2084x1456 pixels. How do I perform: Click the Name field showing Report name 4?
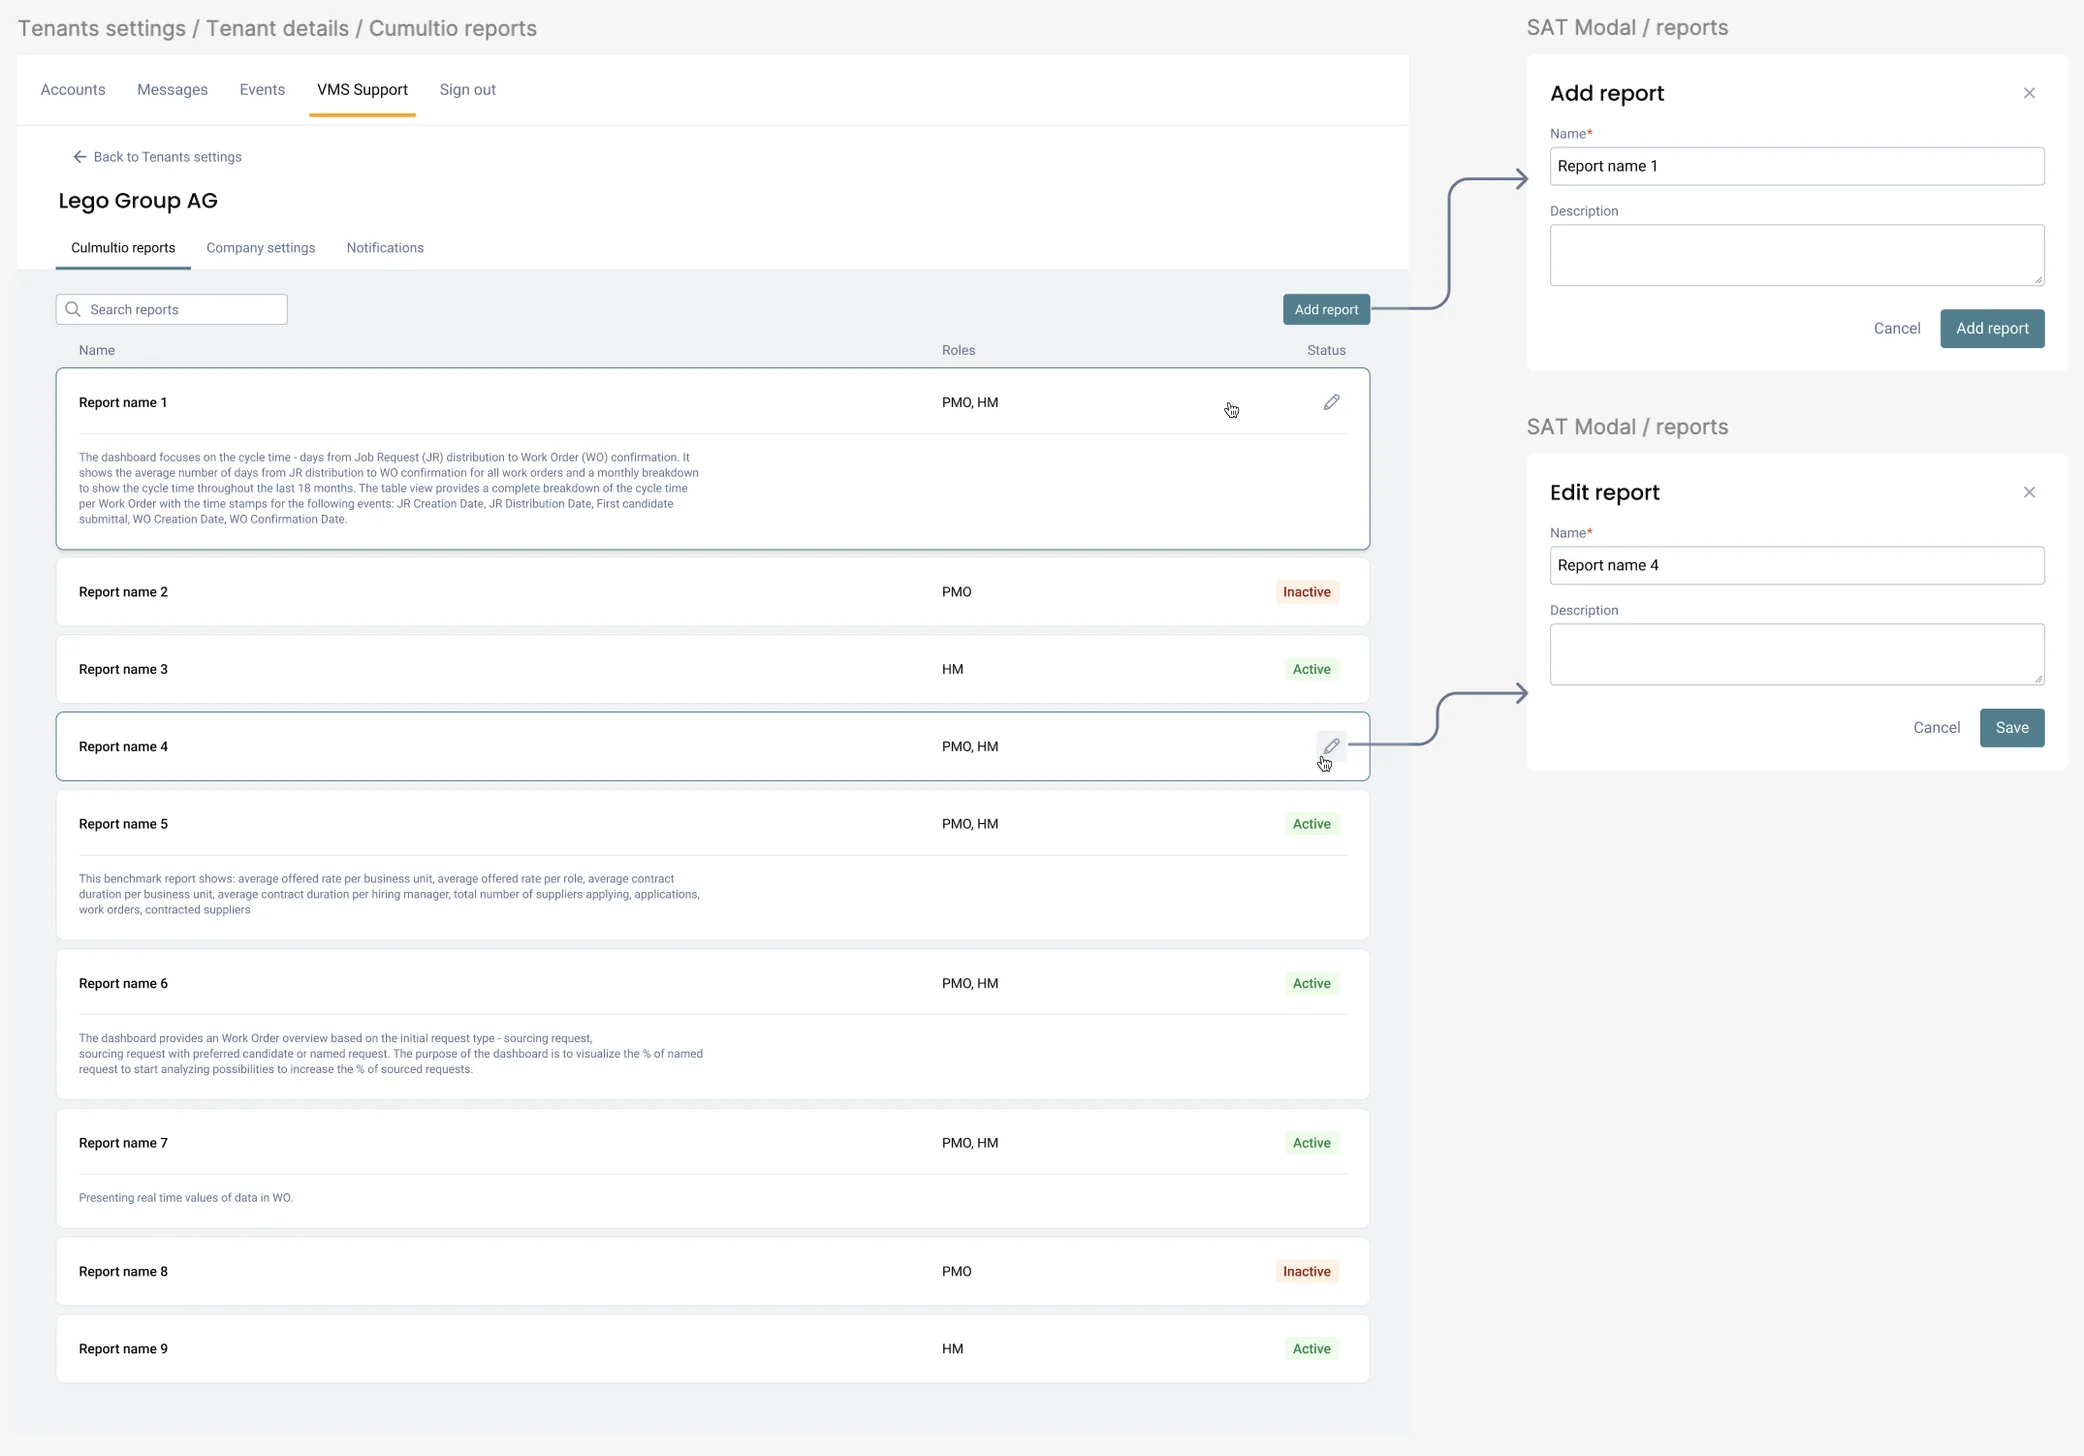[x=1796, y=565]
